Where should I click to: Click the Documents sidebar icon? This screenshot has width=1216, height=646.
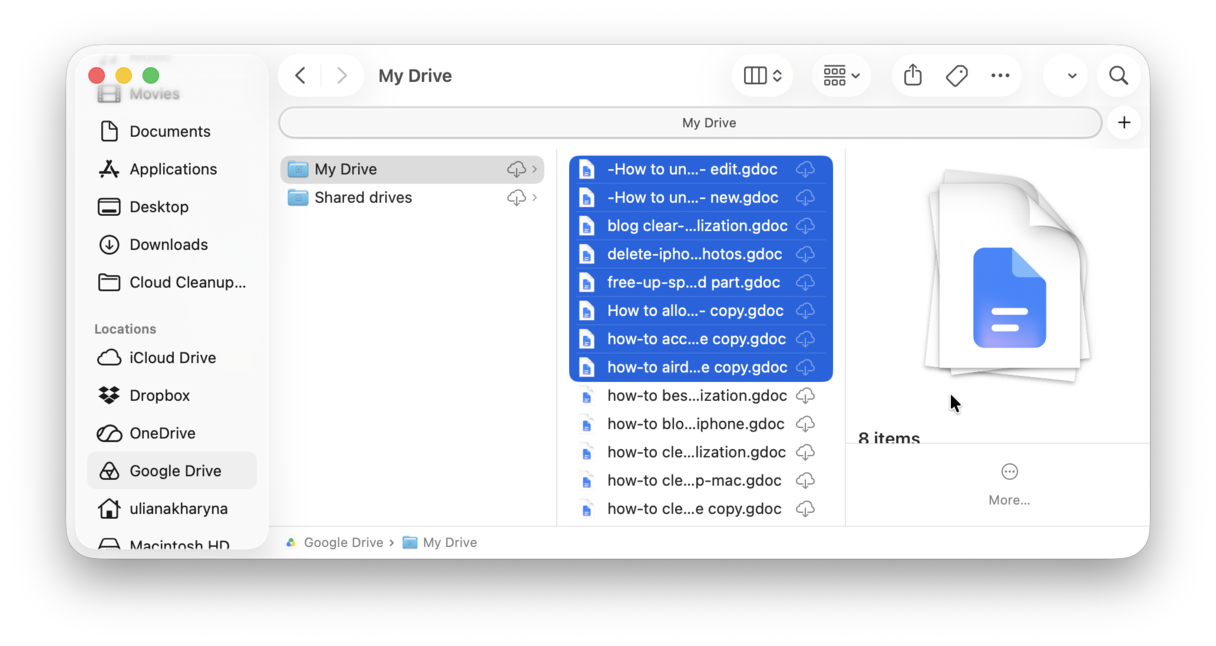[109, 131]
